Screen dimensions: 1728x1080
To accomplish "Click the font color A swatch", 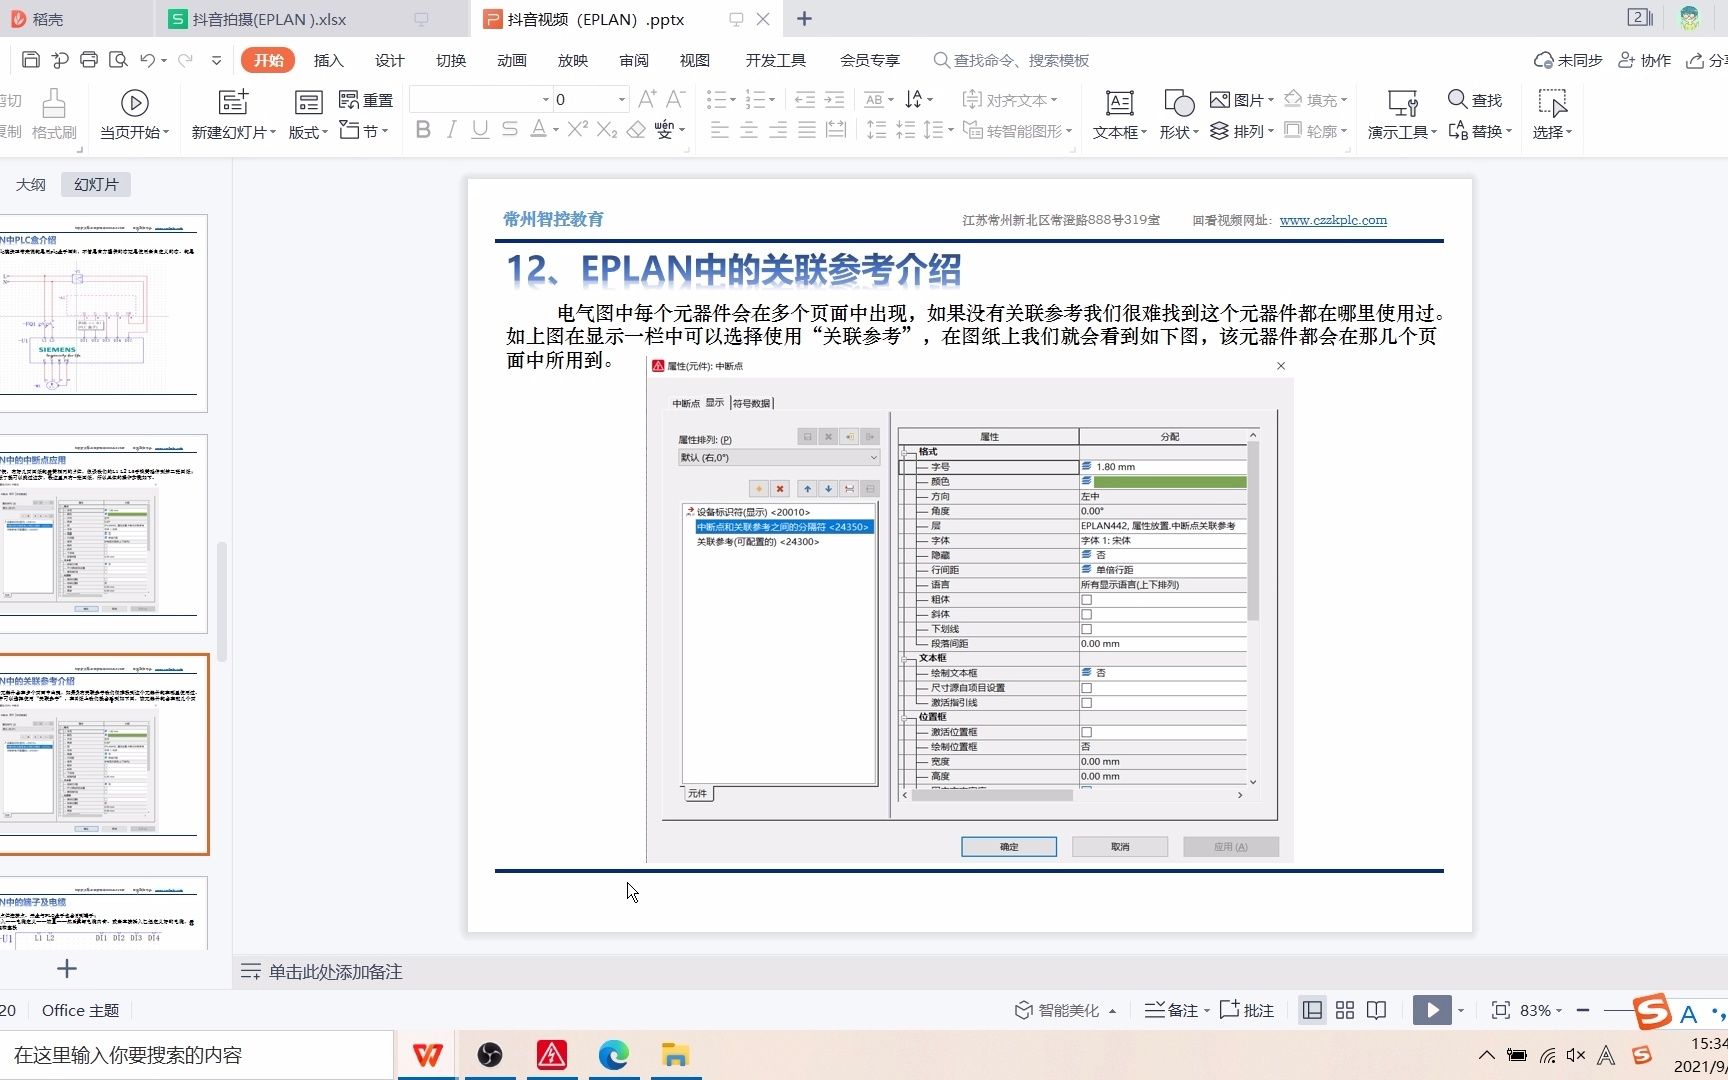I will click(x=538, y=130).
